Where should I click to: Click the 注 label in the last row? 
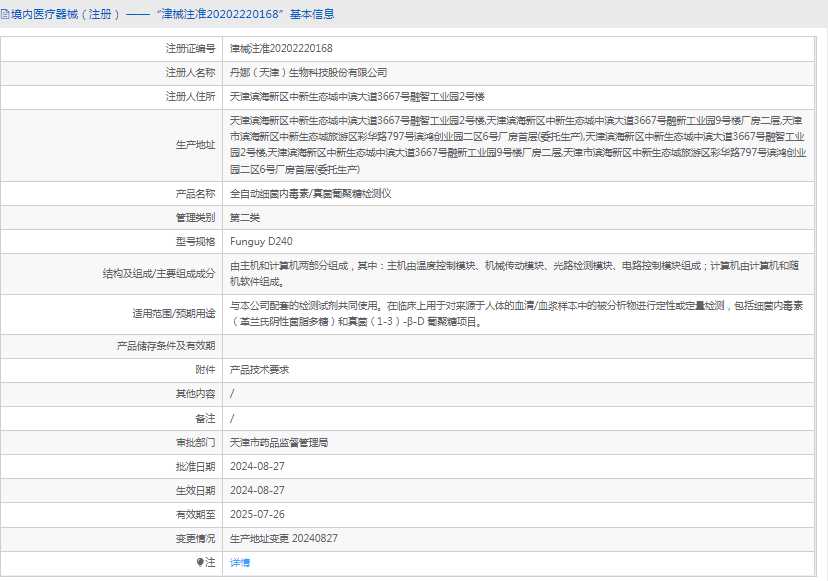pyautogui.click(x=210, y=563)
